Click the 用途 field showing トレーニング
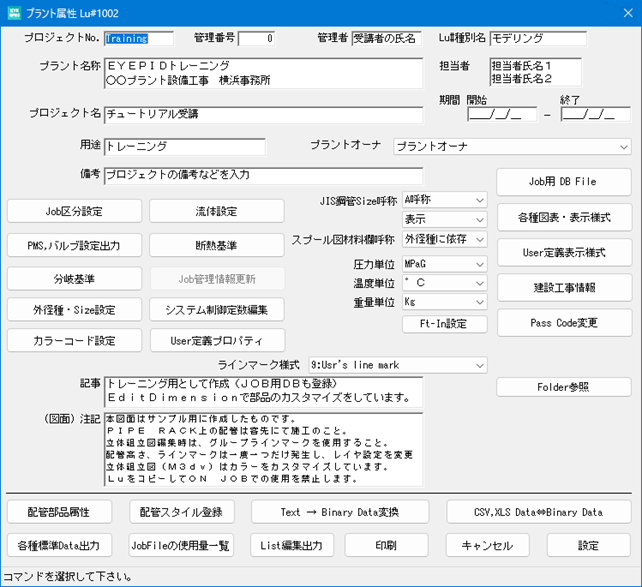Image resolution: width=642 pixels, height=587 pixels. (x=185, y=147)
